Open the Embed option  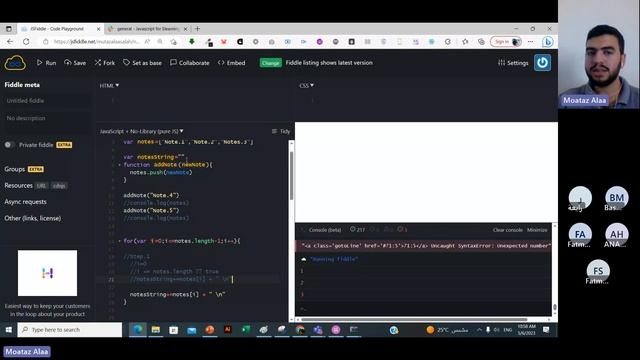point(231,63)
